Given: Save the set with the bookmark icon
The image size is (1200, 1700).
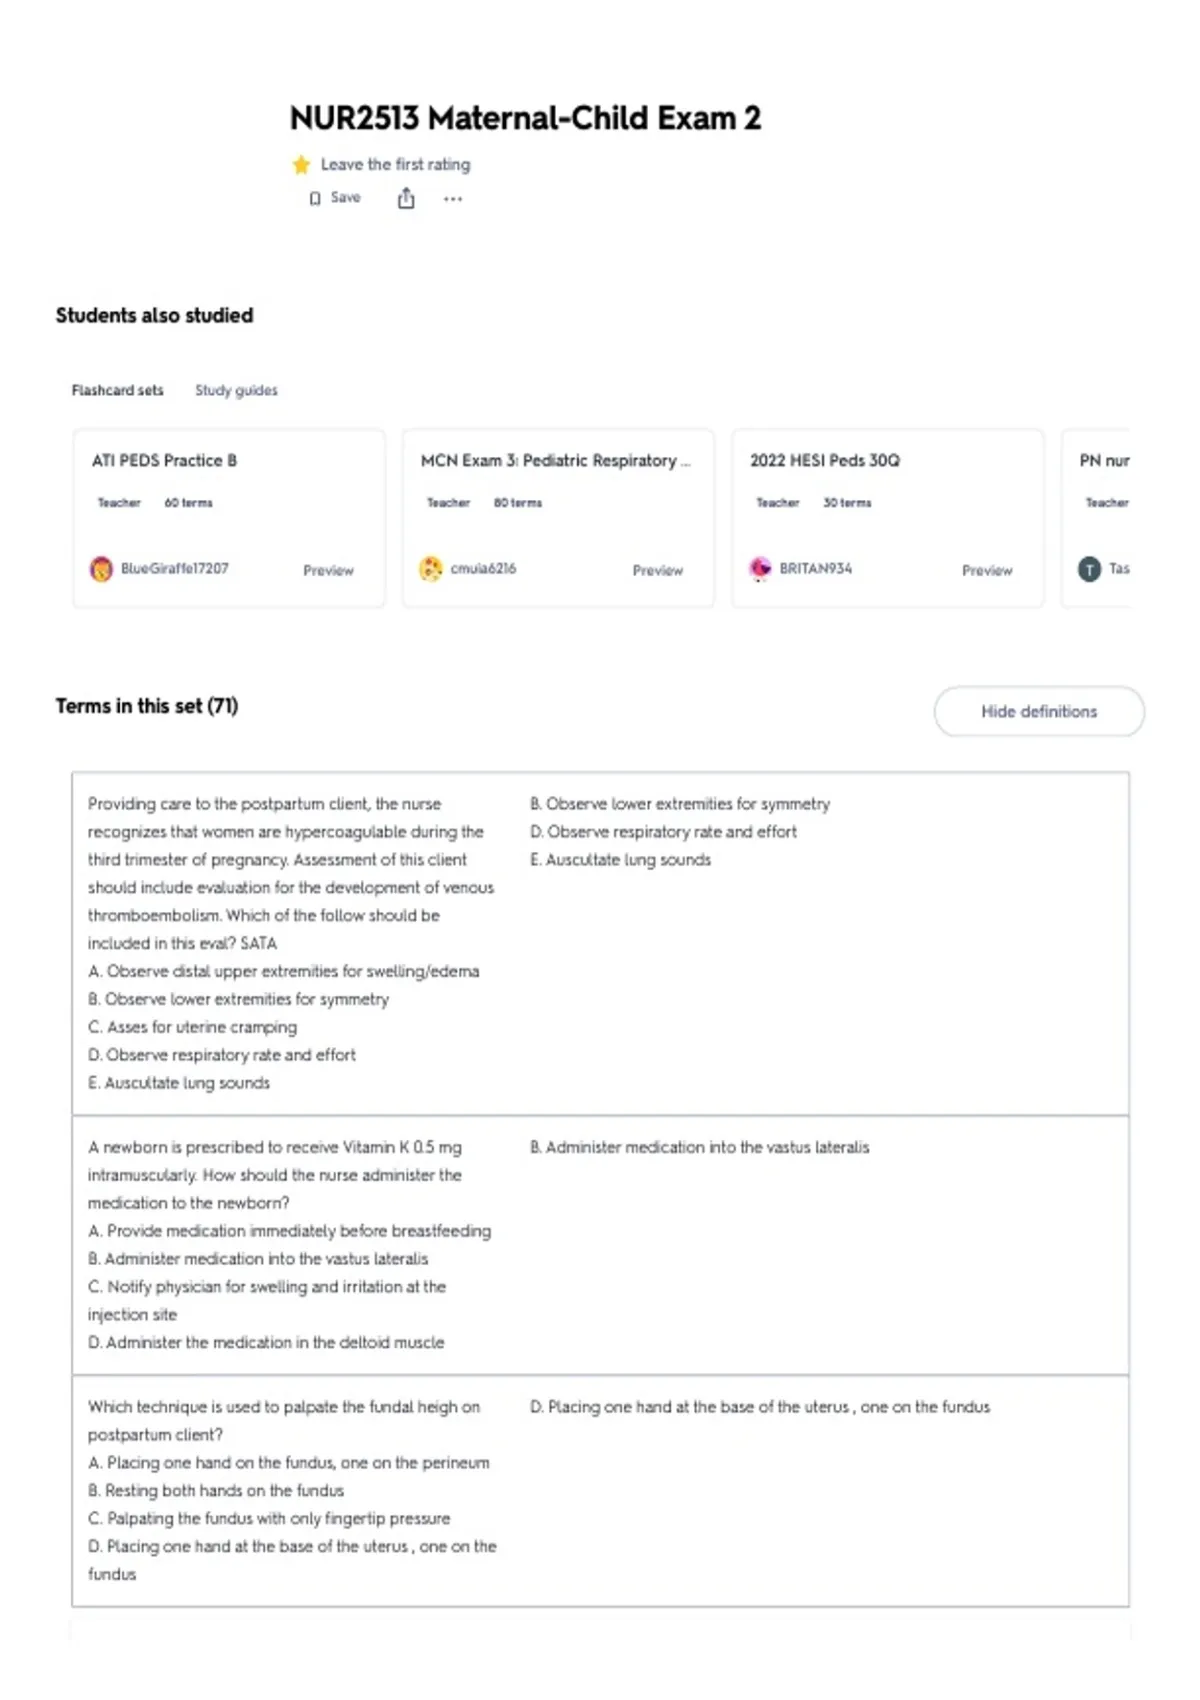Looking at the screenshot, I should click(335, 198).
